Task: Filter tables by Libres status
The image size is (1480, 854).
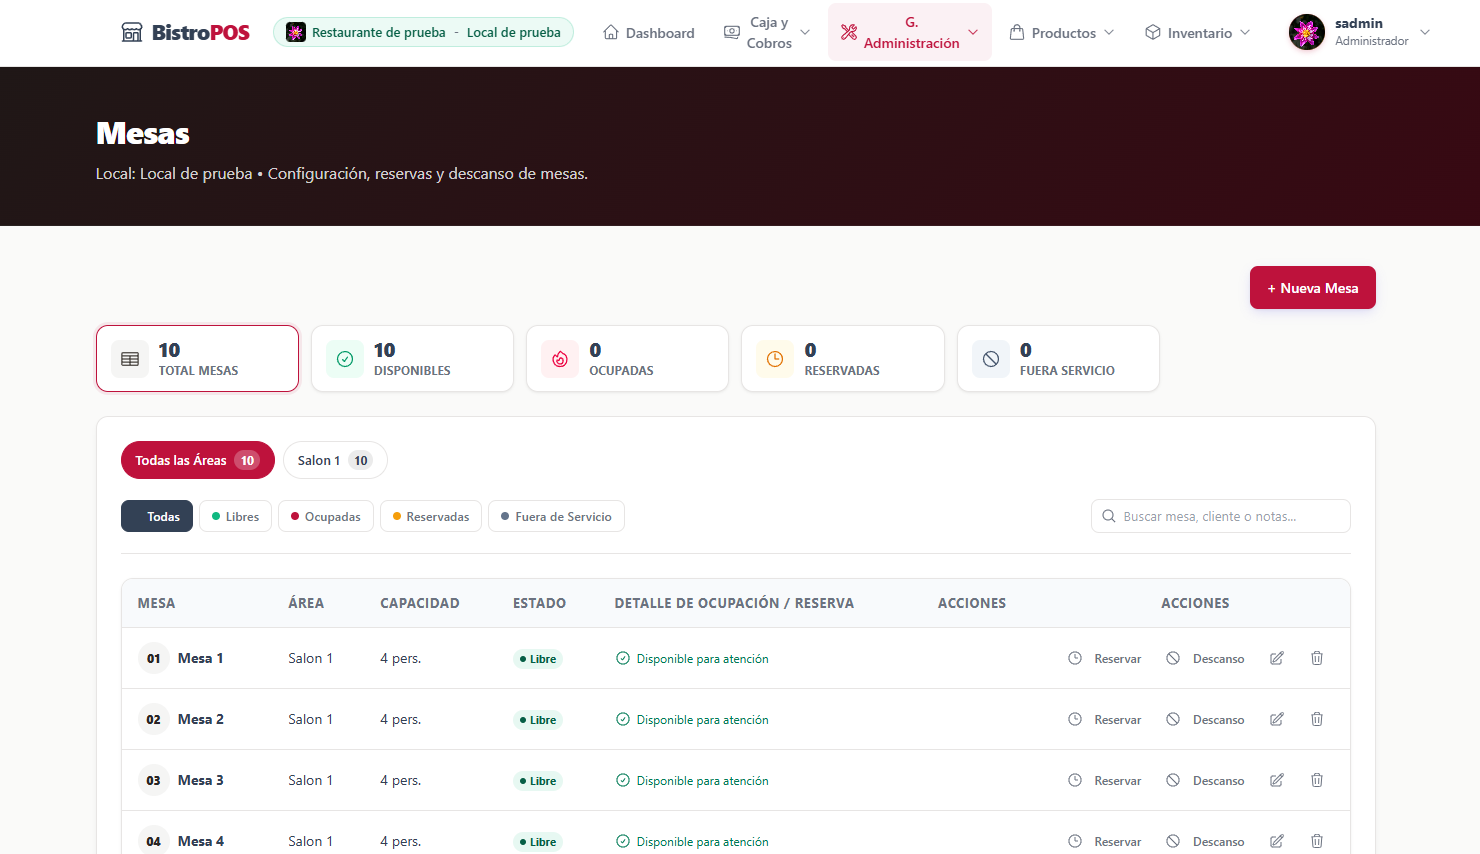Action: tap(235, 516)
